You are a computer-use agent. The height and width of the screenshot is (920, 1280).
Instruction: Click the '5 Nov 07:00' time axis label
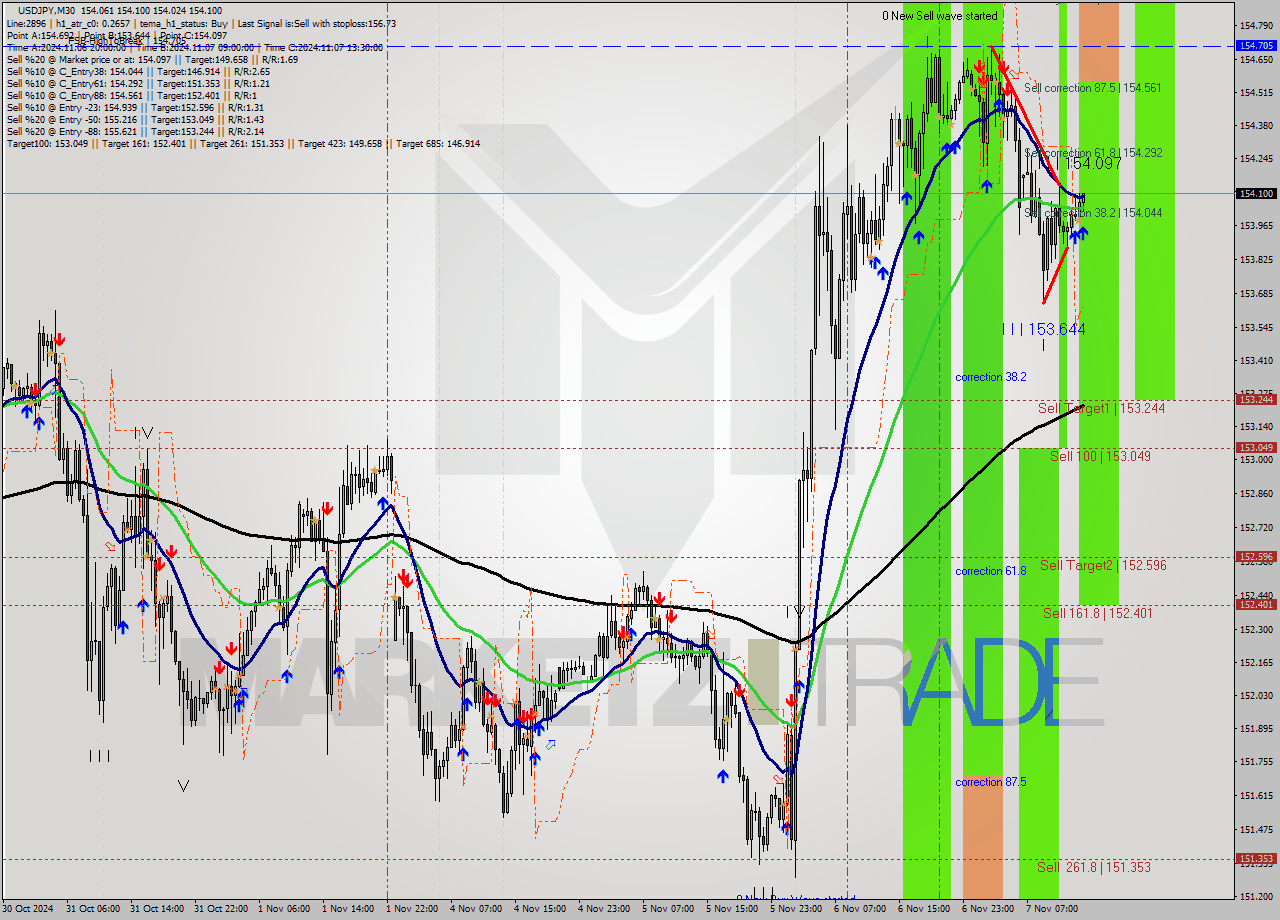(668, 909)
